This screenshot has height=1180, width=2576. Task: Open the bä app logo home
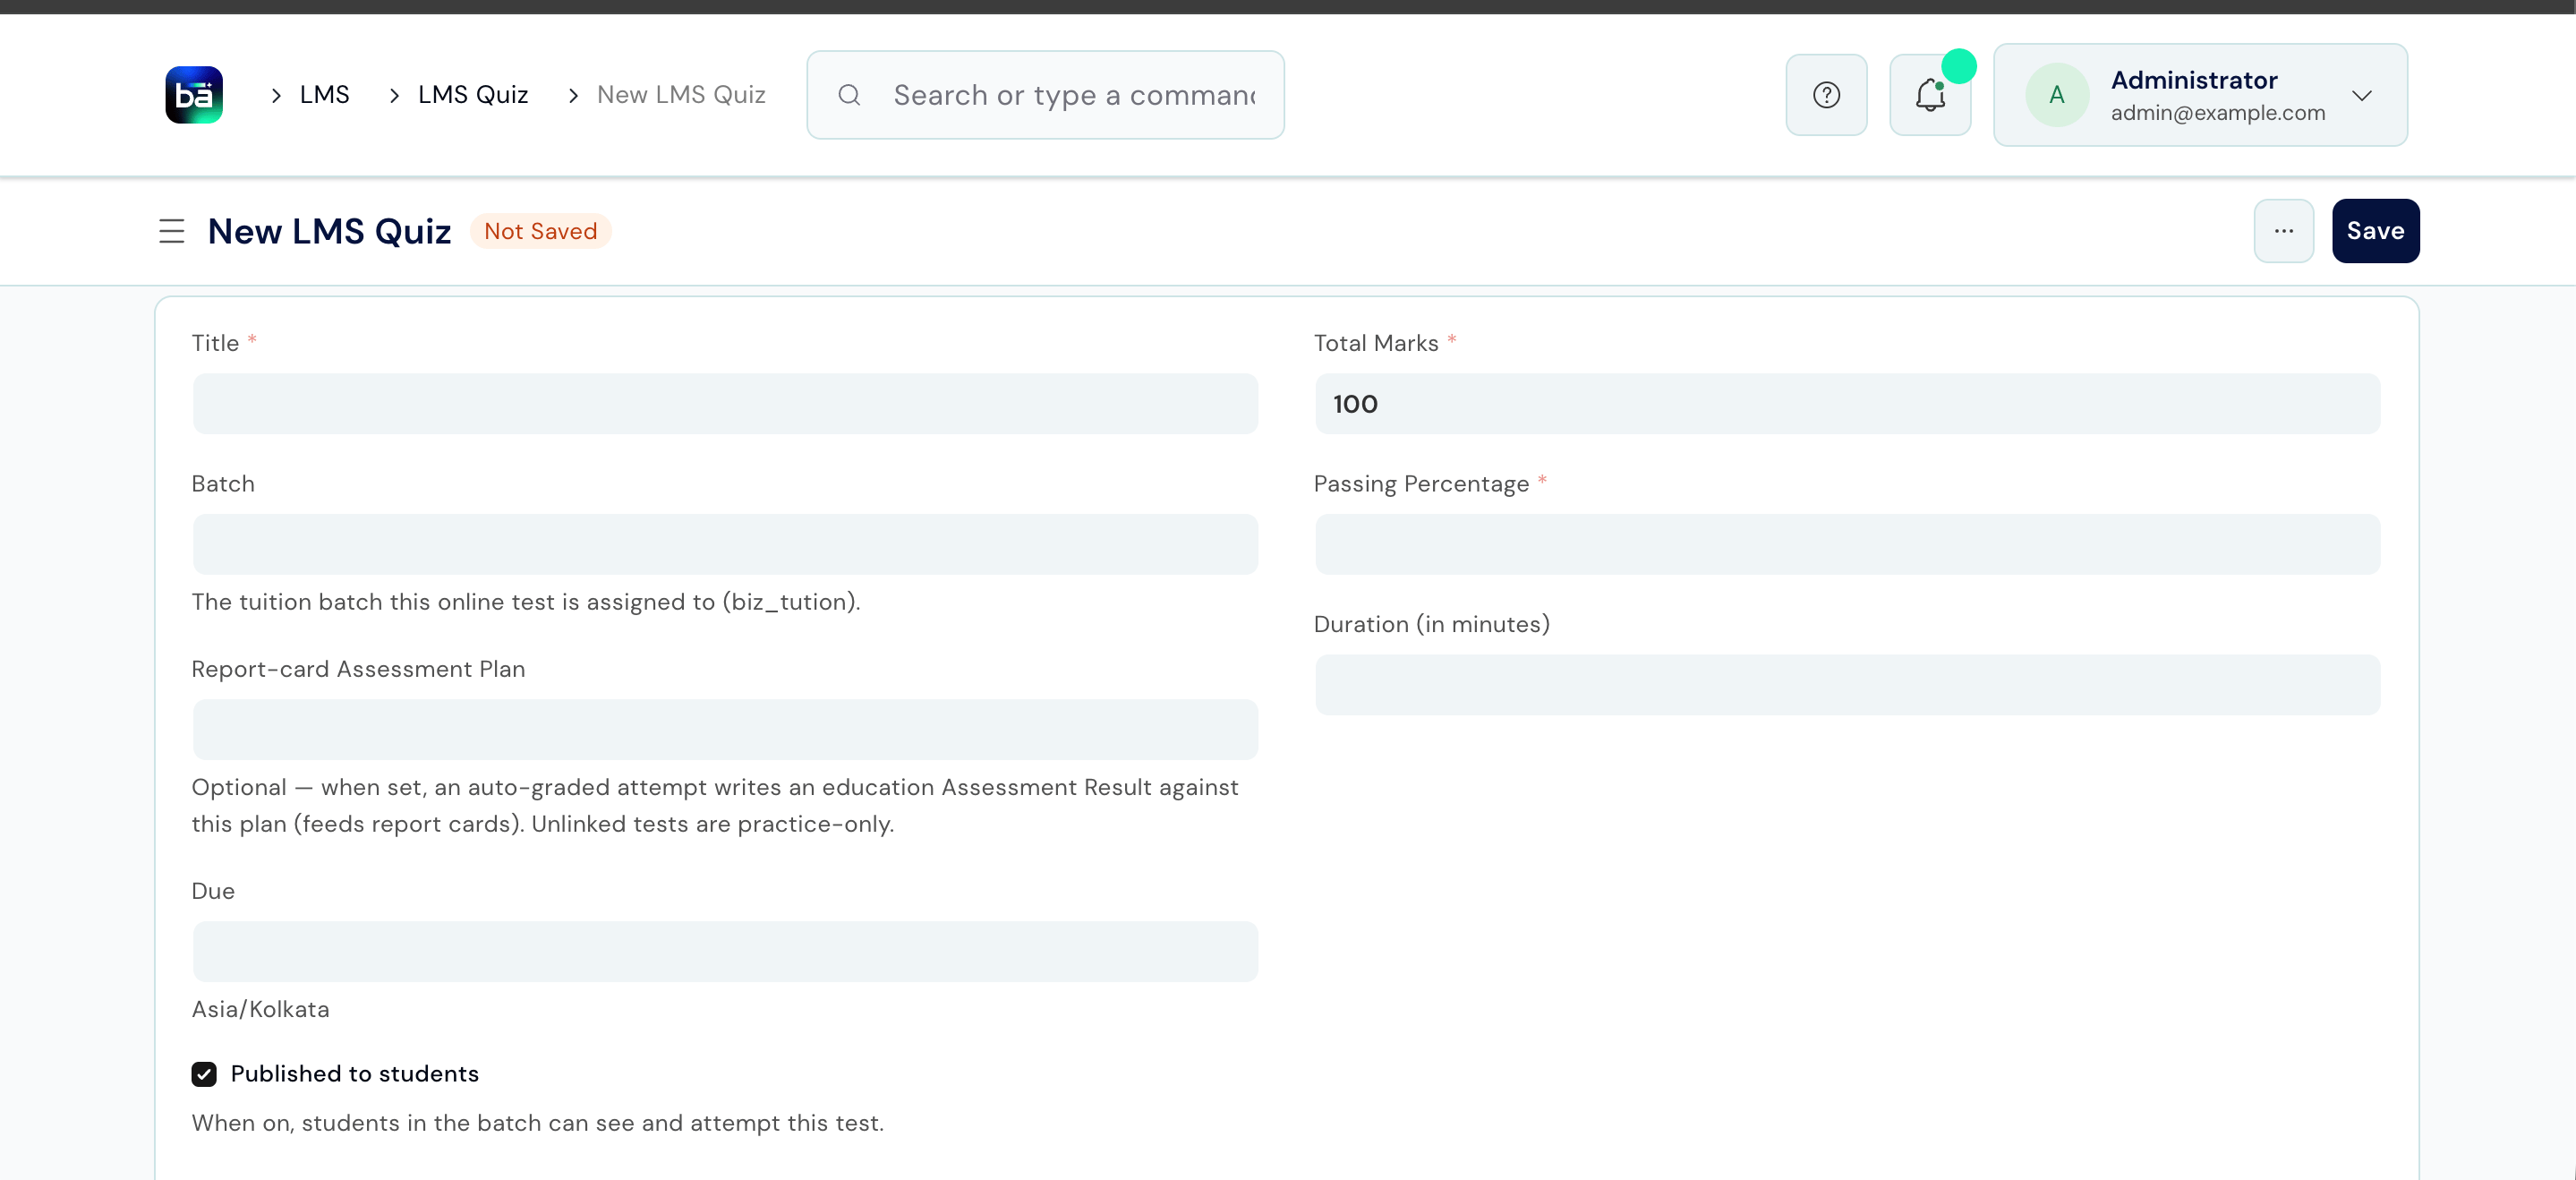[x=193, y=95]
